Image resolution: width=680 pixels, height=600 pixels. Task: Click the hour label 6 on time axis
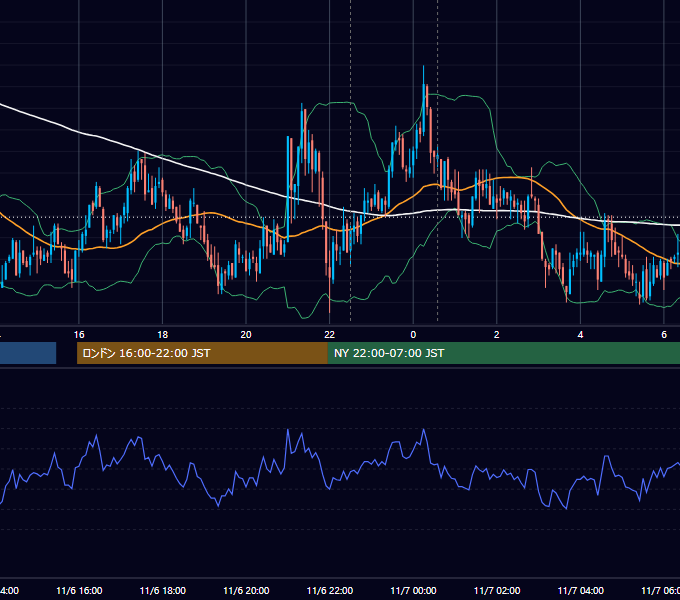click(664, 335)
